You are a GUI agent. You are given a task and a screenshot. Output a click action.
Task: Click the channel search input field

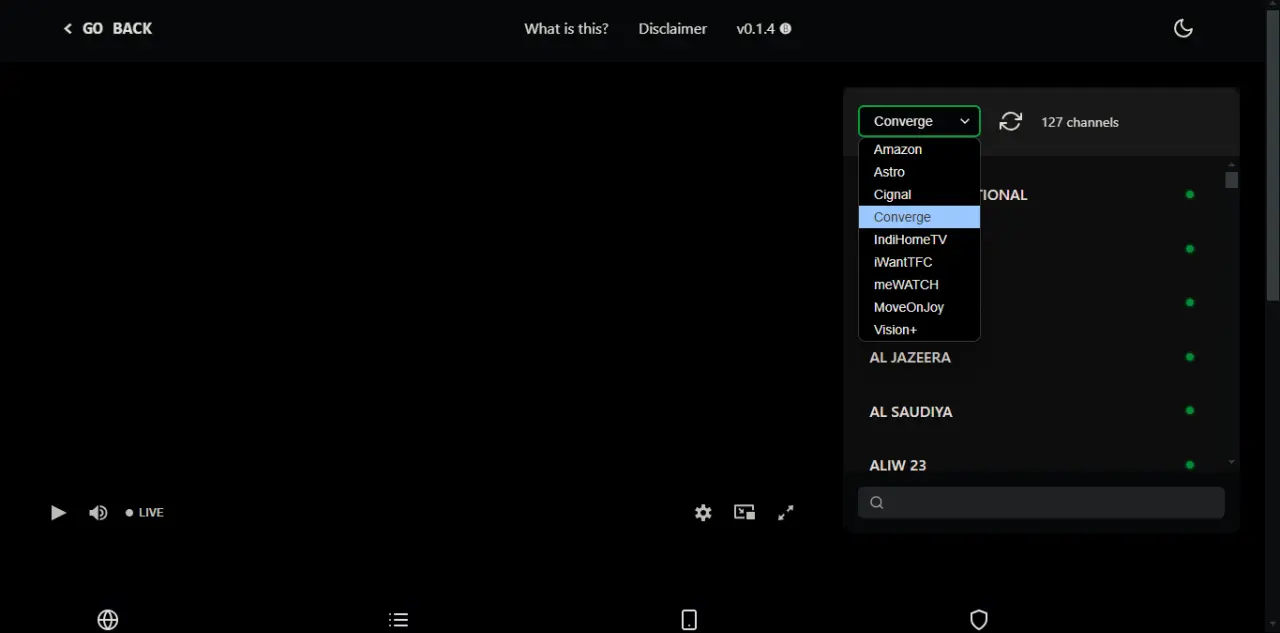coord(1041,502)
